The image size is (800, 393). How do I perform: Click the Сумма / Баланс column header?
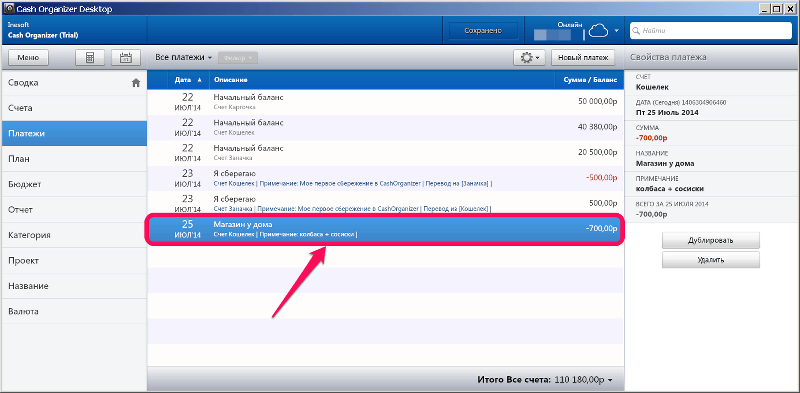click(x=589, y=80)
